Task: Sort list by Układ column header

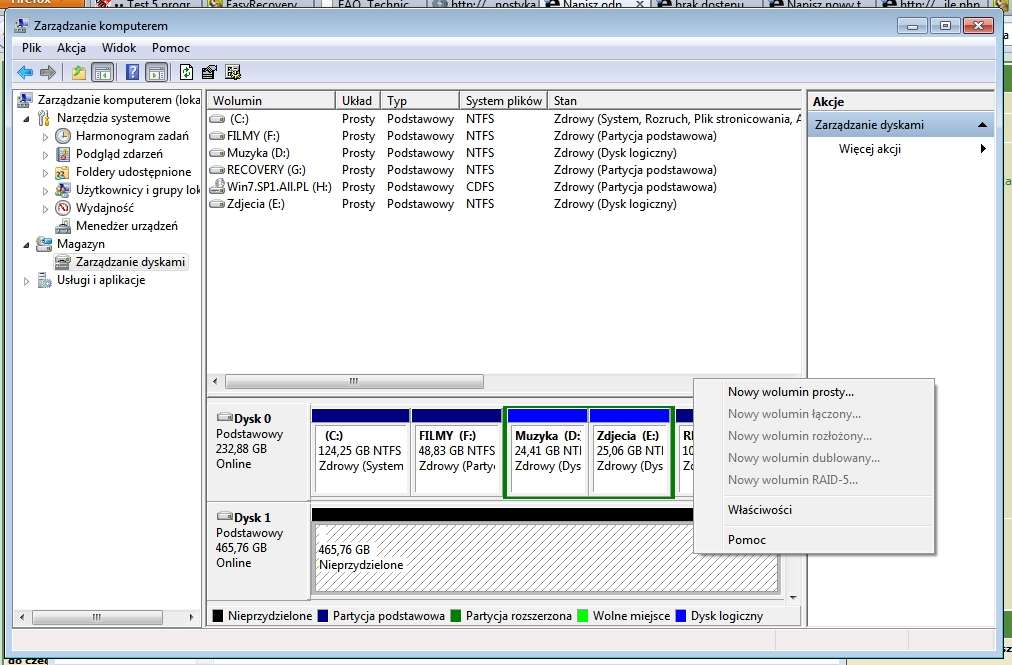Action: (x=358, y=101)
